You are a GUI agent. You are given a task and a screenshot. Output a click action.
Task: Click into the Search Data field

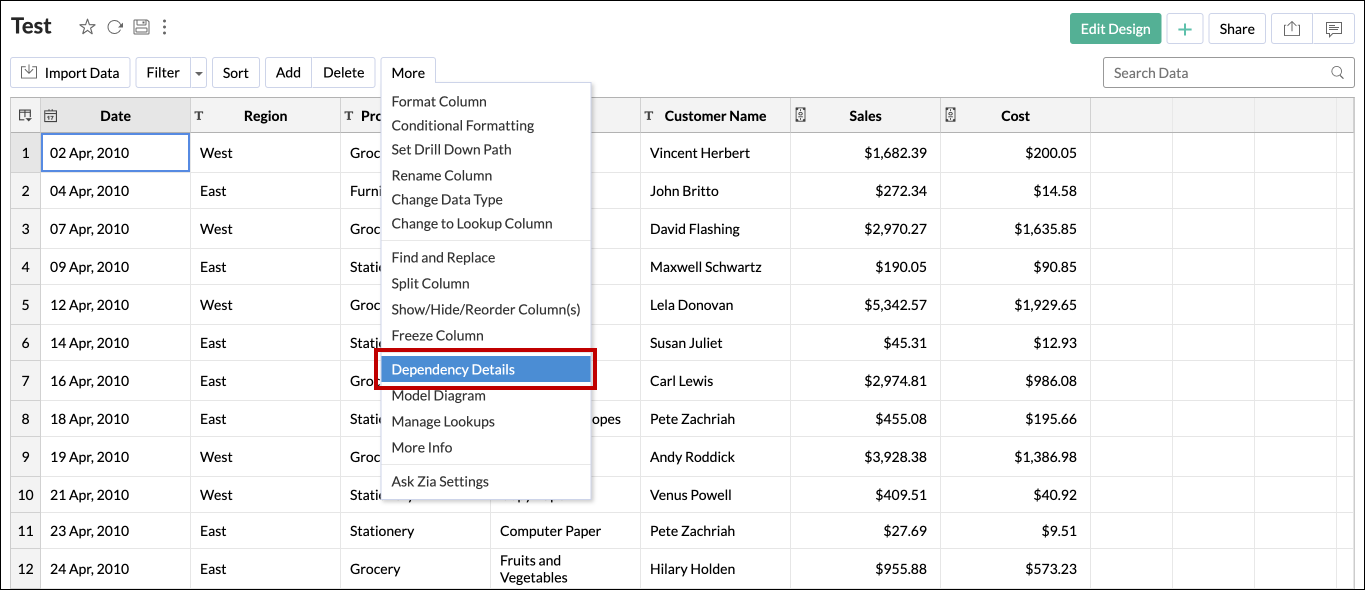coord(1215,73)
